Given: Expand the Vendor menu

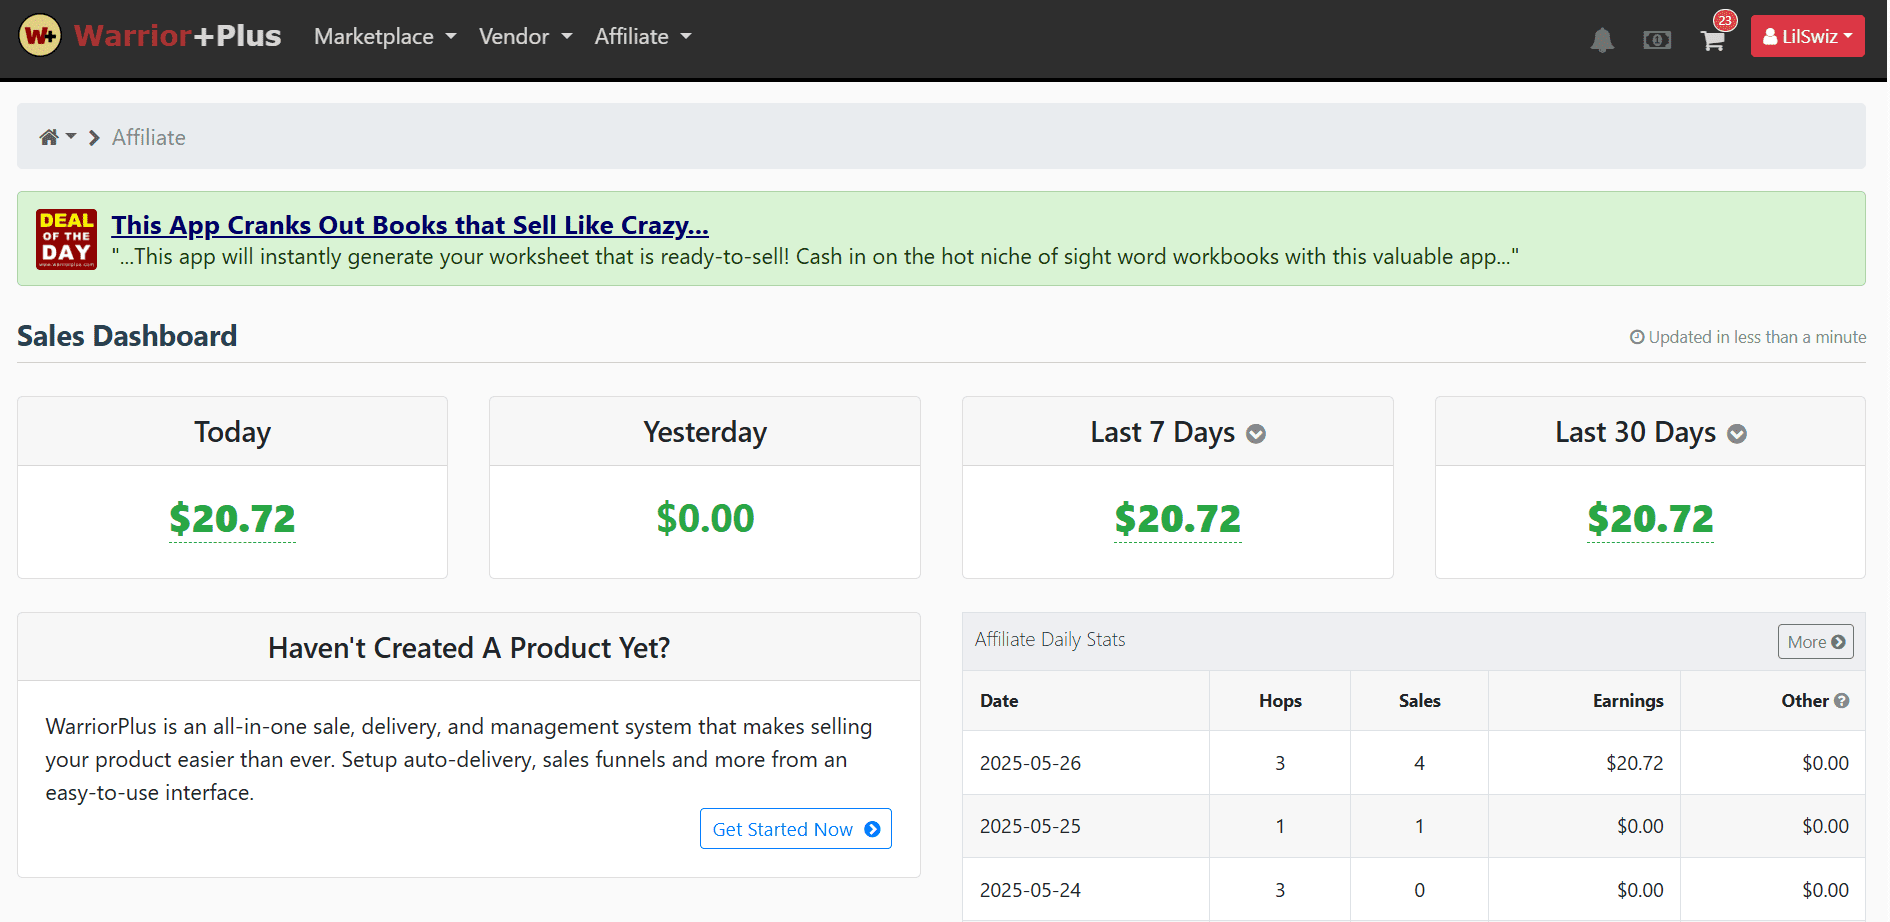Looking at the screenshot, I should coord(525,37).
